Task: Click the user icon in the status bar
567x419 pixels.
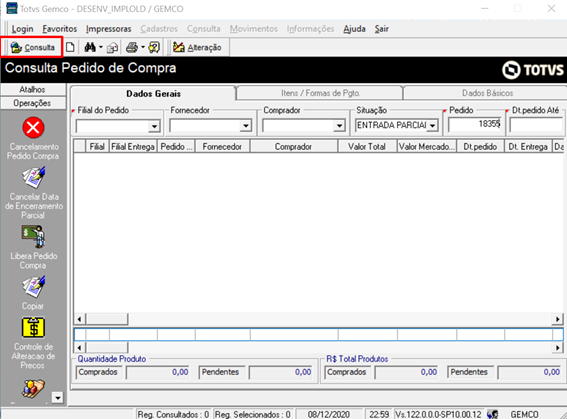Action: [x=493, y=414]
